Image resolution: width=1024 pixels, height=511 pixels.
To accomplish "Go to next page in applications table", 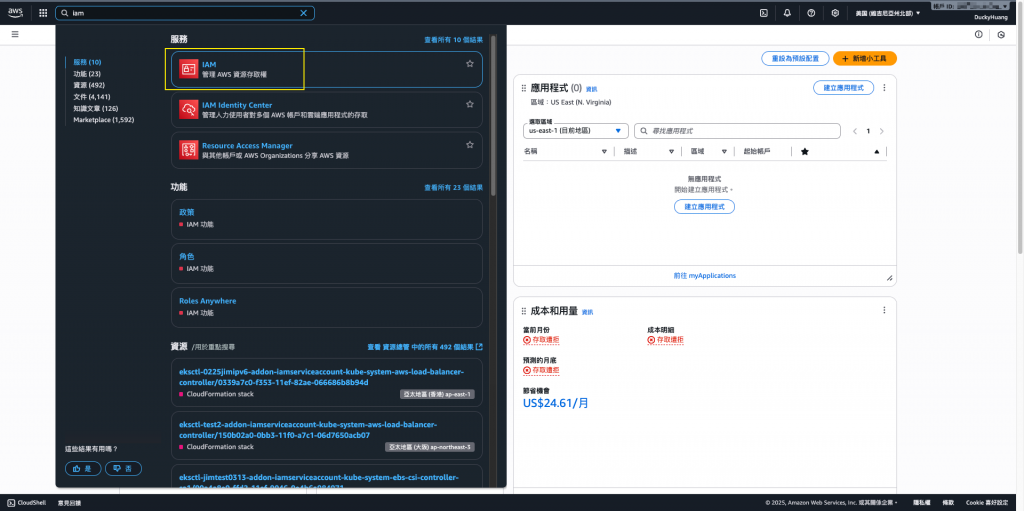I will pos(882,131).
